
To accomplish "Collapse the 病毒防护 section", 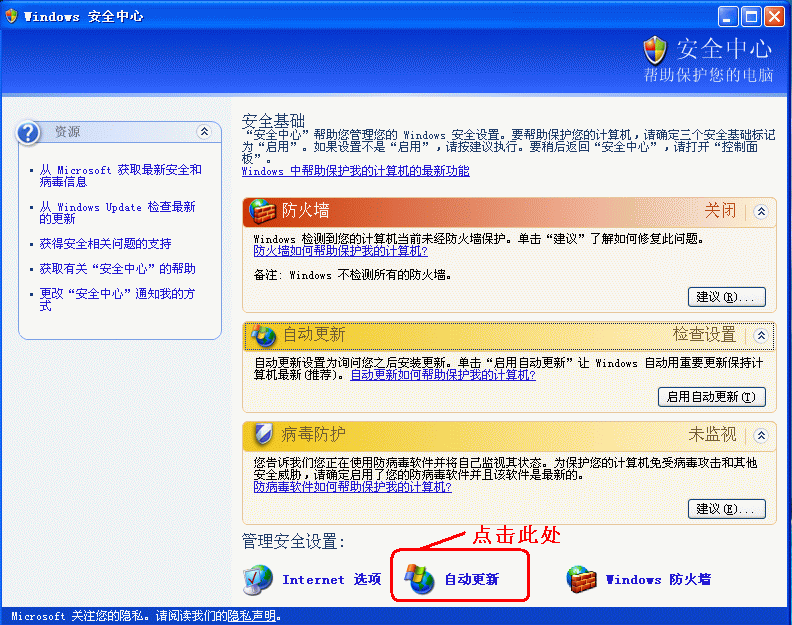I will (761, 435).
